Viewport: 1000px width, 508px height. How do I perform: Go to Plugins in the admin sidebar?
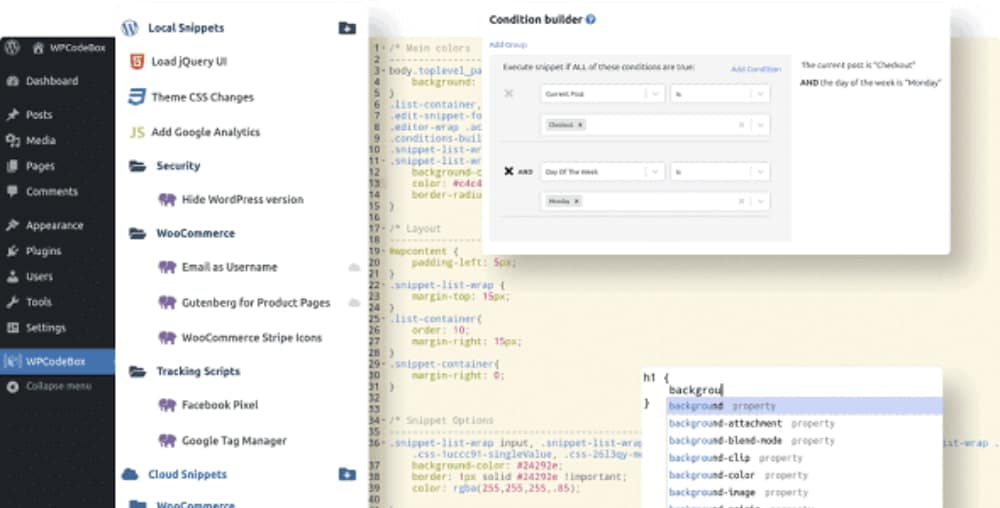pyautogui.click(x=43, y=251)
